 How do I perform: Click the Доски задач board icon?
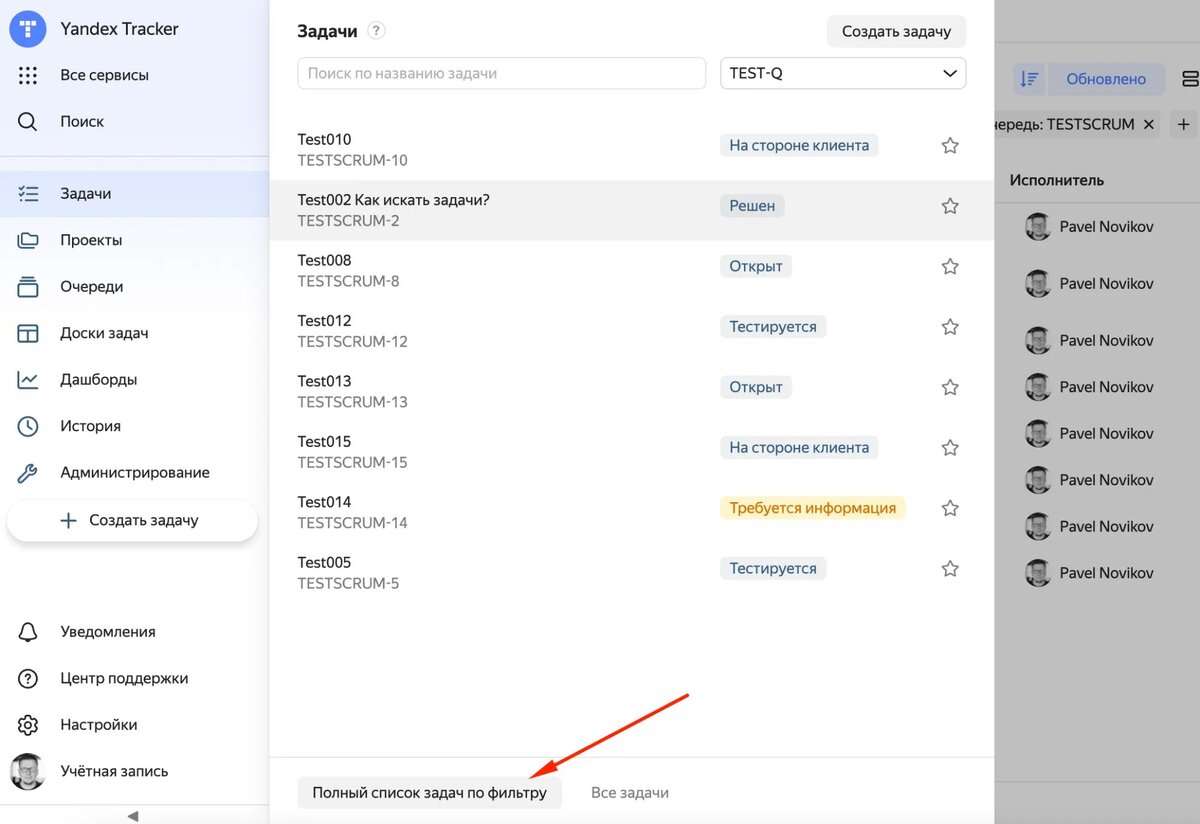[x=28, y=333]
